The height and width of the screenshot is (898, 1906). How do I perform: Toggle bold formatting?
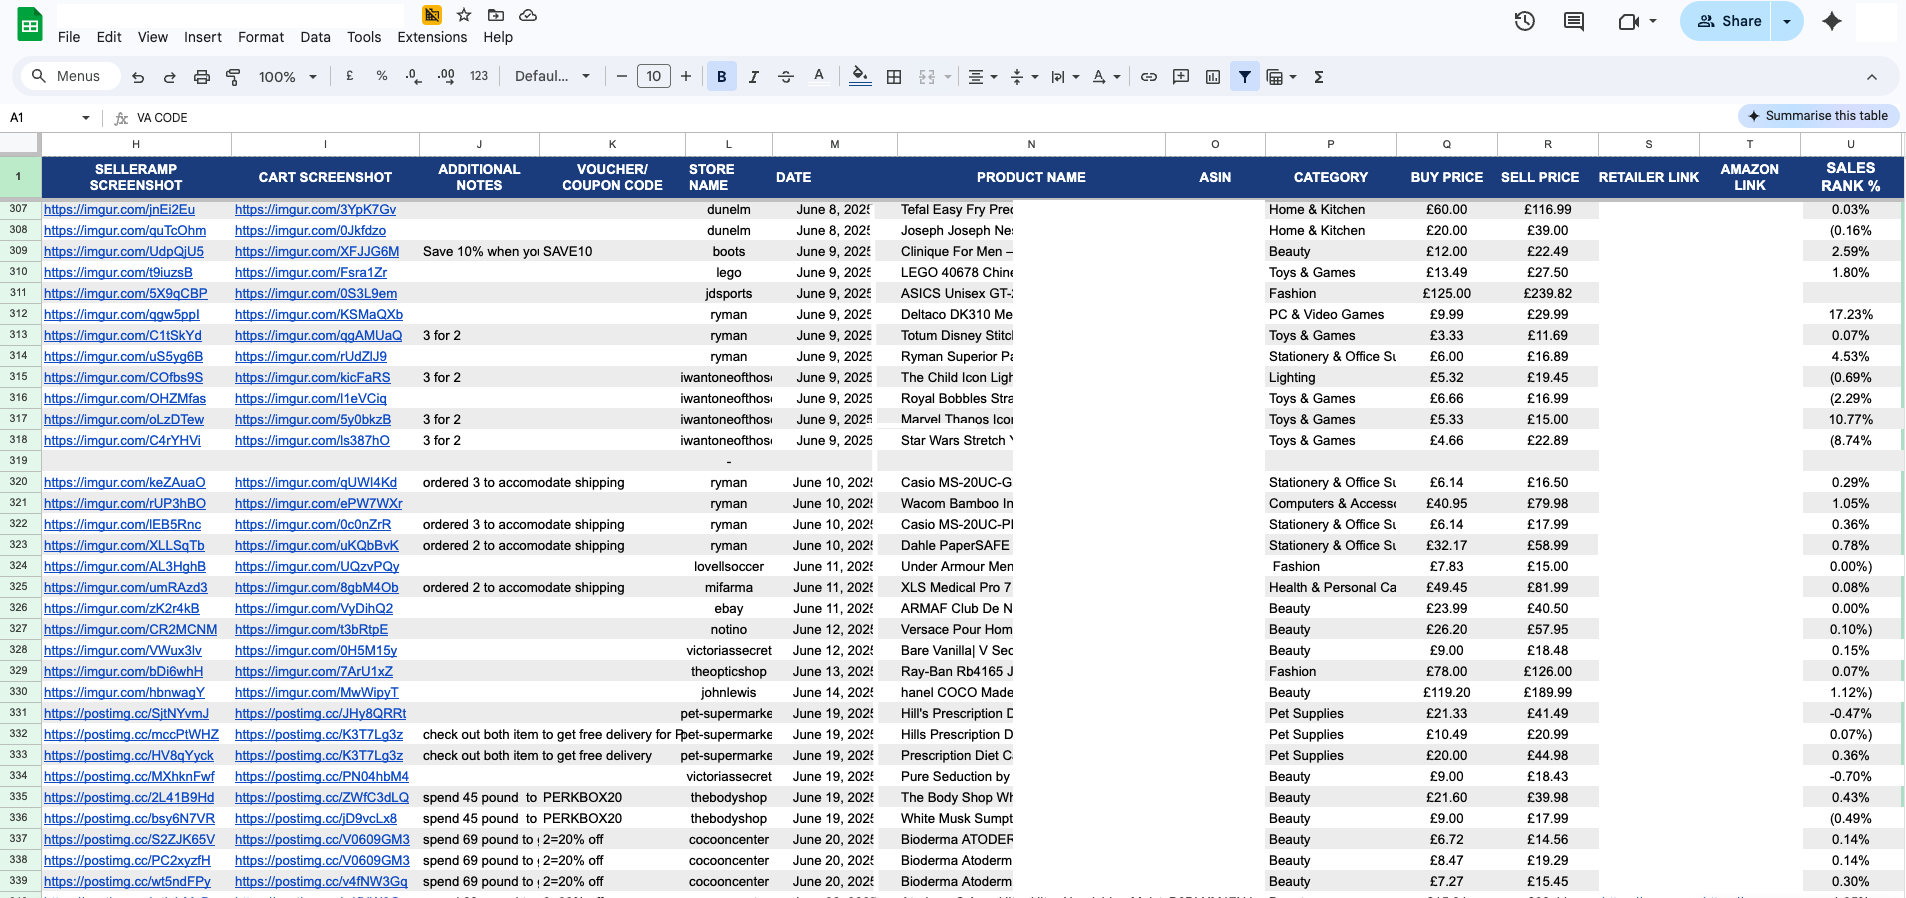[x=722, y=77]
